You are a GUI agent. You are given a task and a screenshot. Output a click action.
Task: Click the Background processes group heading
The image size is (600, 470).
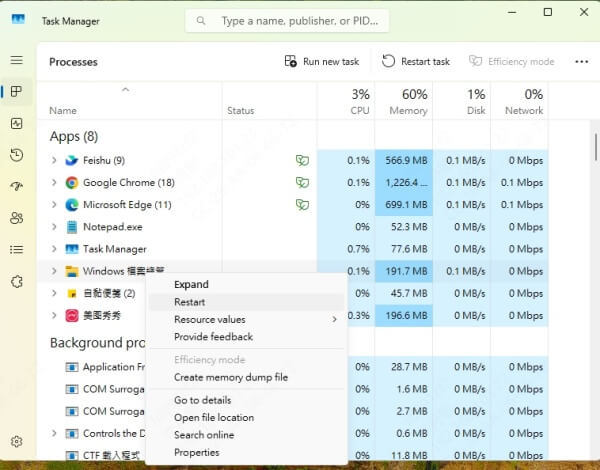(98, 343)
